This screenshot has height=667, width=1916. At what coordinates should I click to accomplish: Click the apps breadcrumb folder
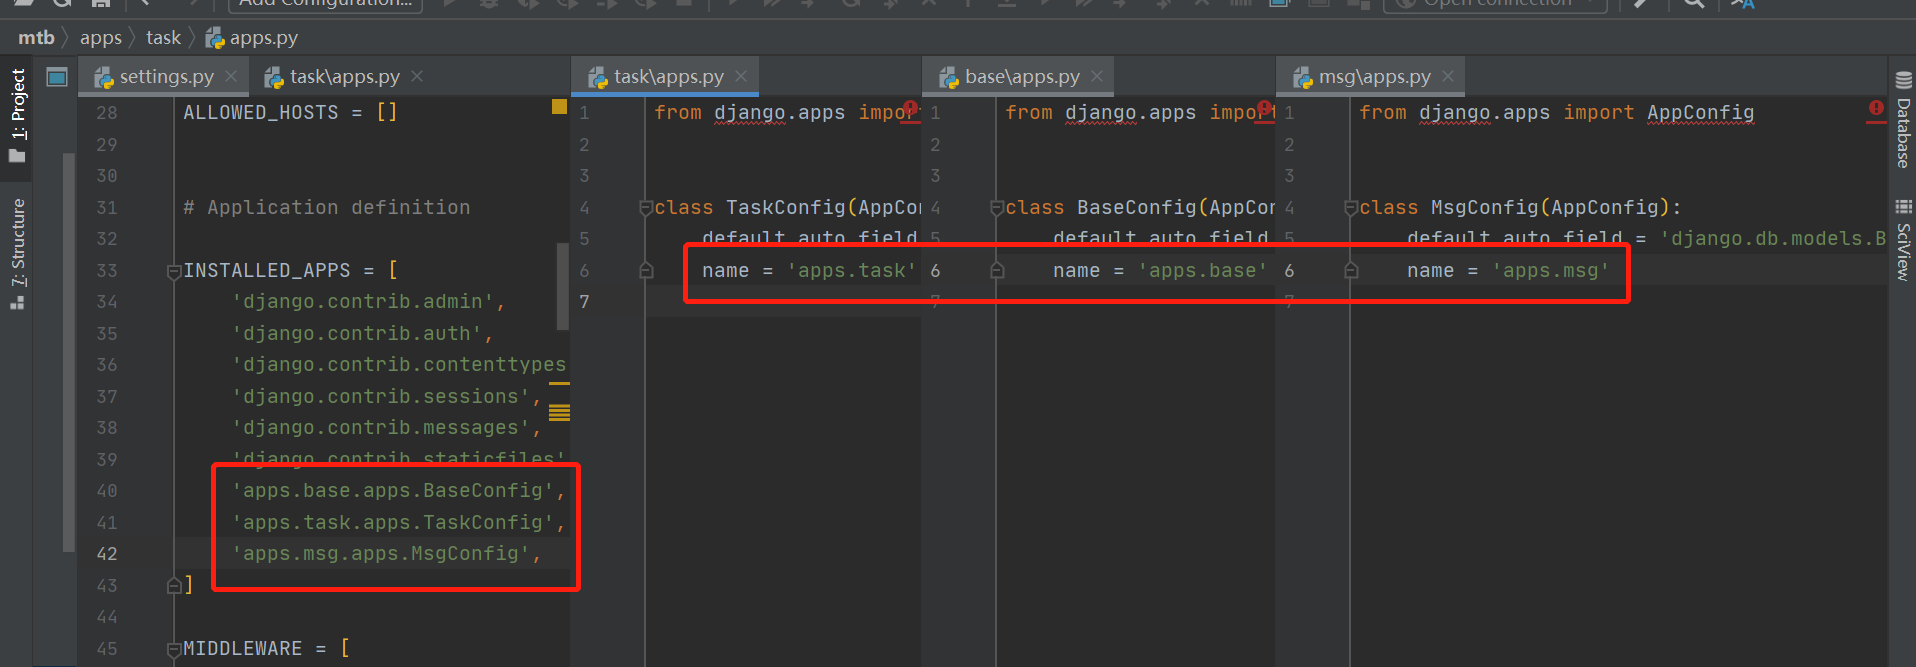(101, 38)
